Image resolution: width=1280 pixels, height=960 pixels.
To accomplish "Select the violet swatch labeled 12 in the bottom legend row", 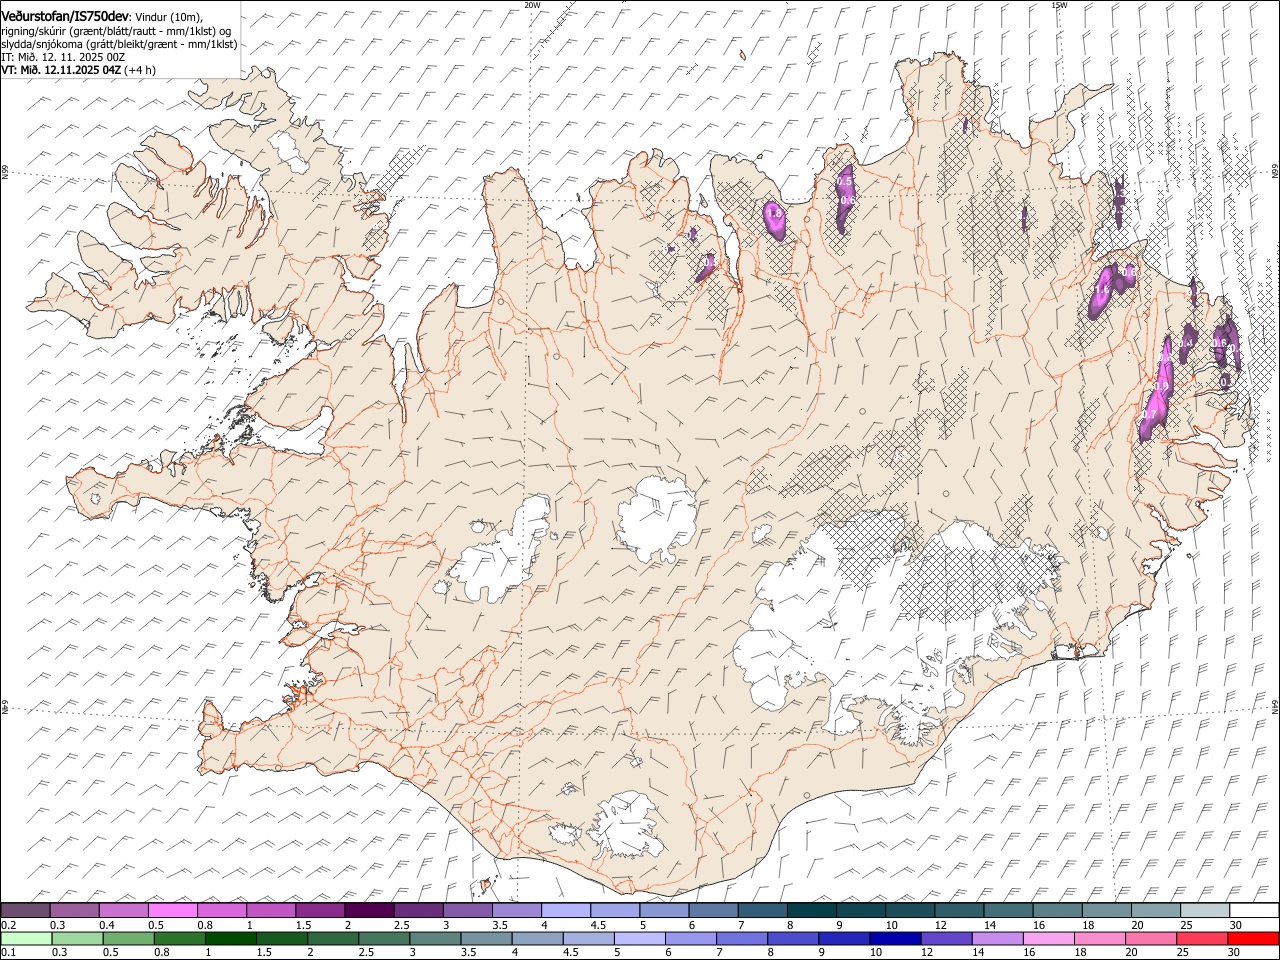I will coord(945,939).
